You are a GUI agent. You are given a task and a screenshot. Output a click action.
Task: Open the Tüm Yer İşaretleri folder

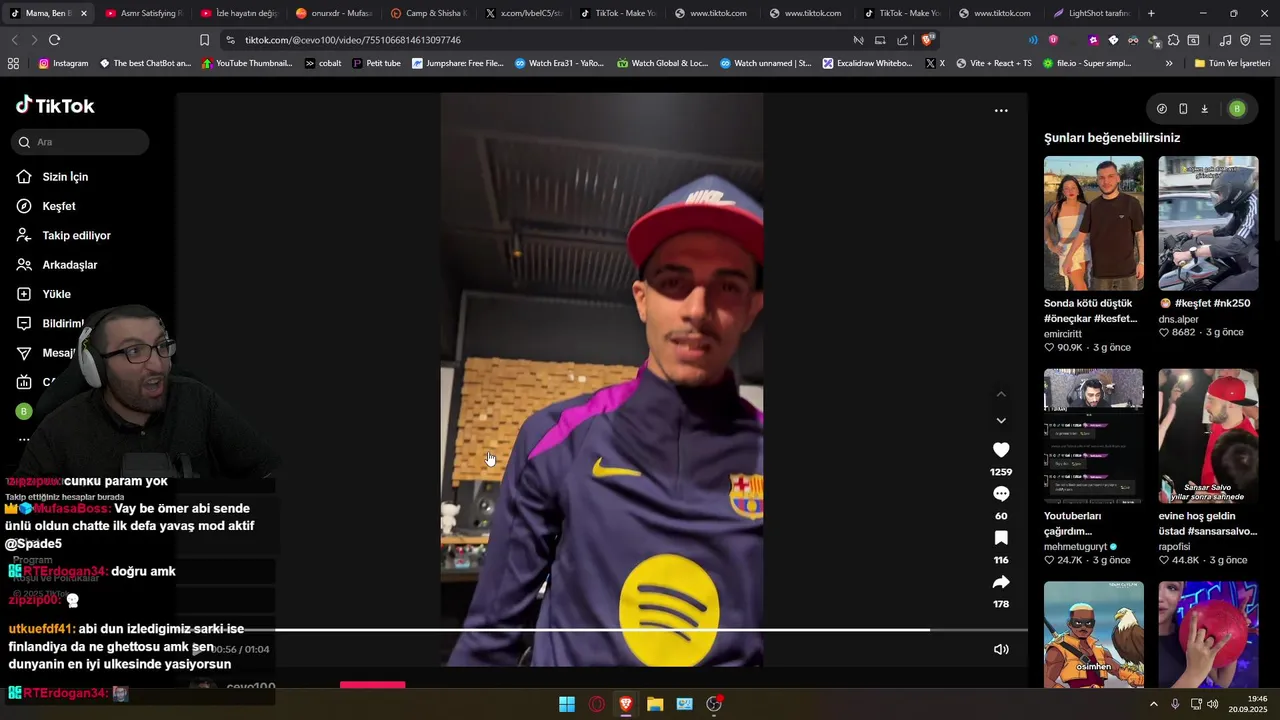click(1232, 63)
